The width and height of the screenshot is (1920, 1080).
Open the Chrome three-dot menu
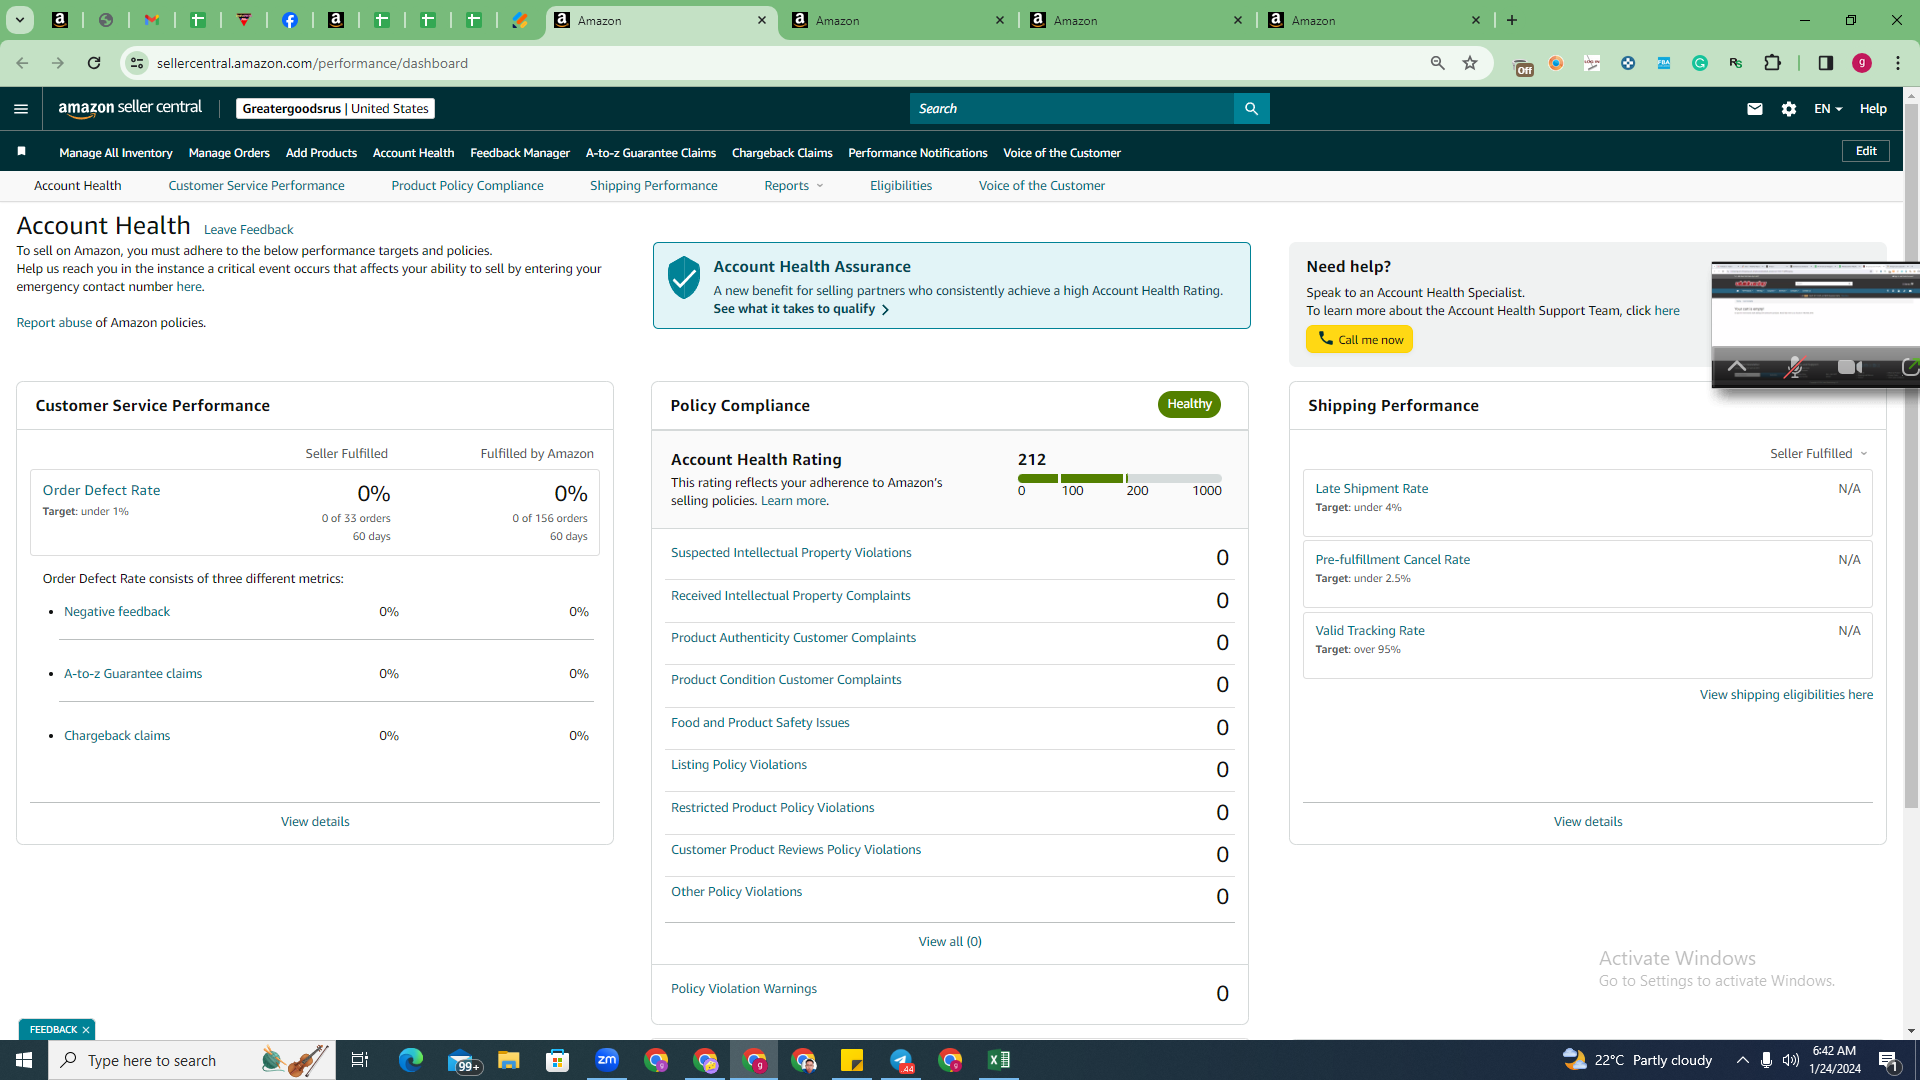click(x=1898, y=63)
